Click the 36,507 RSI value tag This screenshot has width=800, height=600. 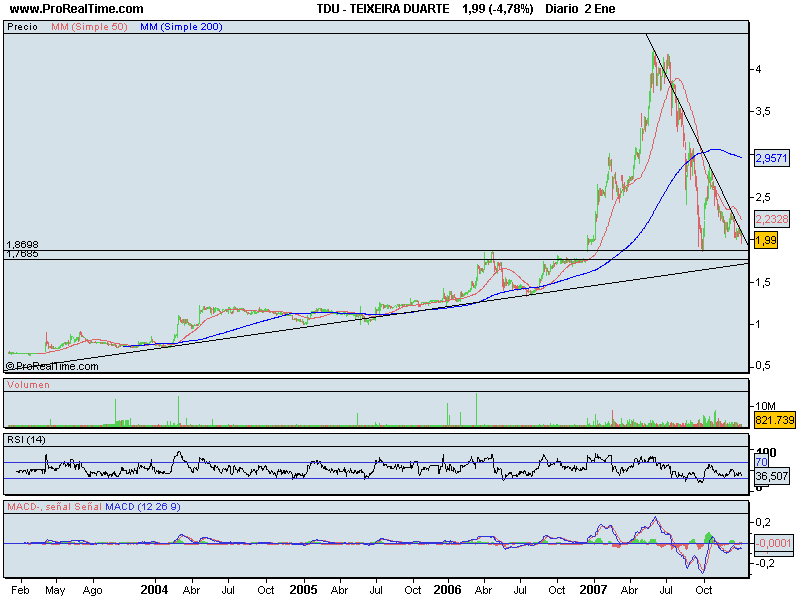(x=772, y=476)
